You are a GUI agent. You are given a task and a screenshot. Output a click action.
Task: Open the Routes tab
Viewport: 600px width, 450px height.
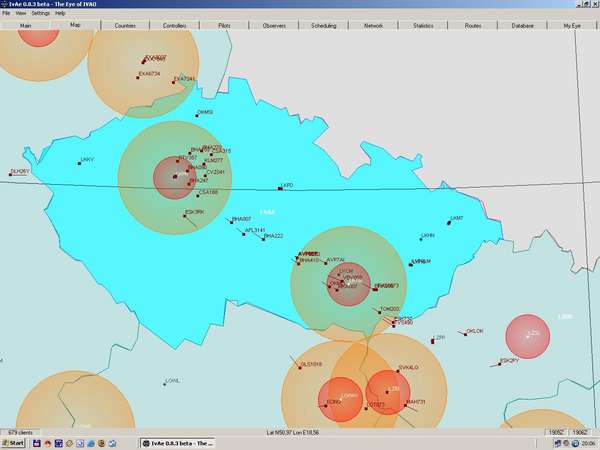point(473,26)
